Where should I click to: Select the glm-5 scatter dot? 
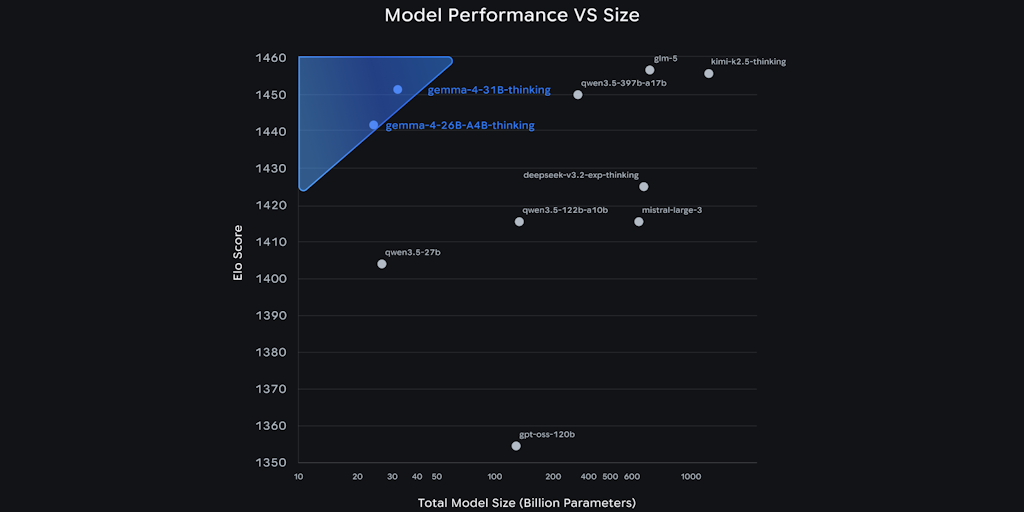coord(650,70)
